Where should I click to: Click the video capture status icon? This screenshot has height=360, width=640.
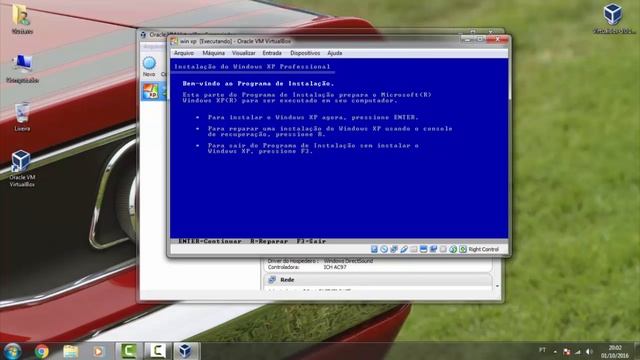point(433,249)
